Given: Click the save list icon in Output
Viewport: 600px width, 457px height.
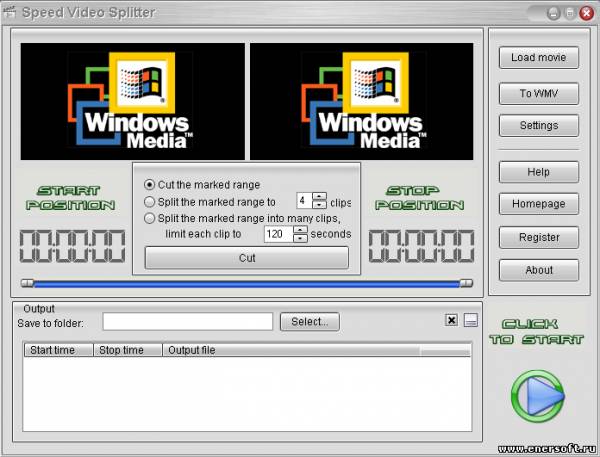Looking at the screenshot, I should coord(471,320).
